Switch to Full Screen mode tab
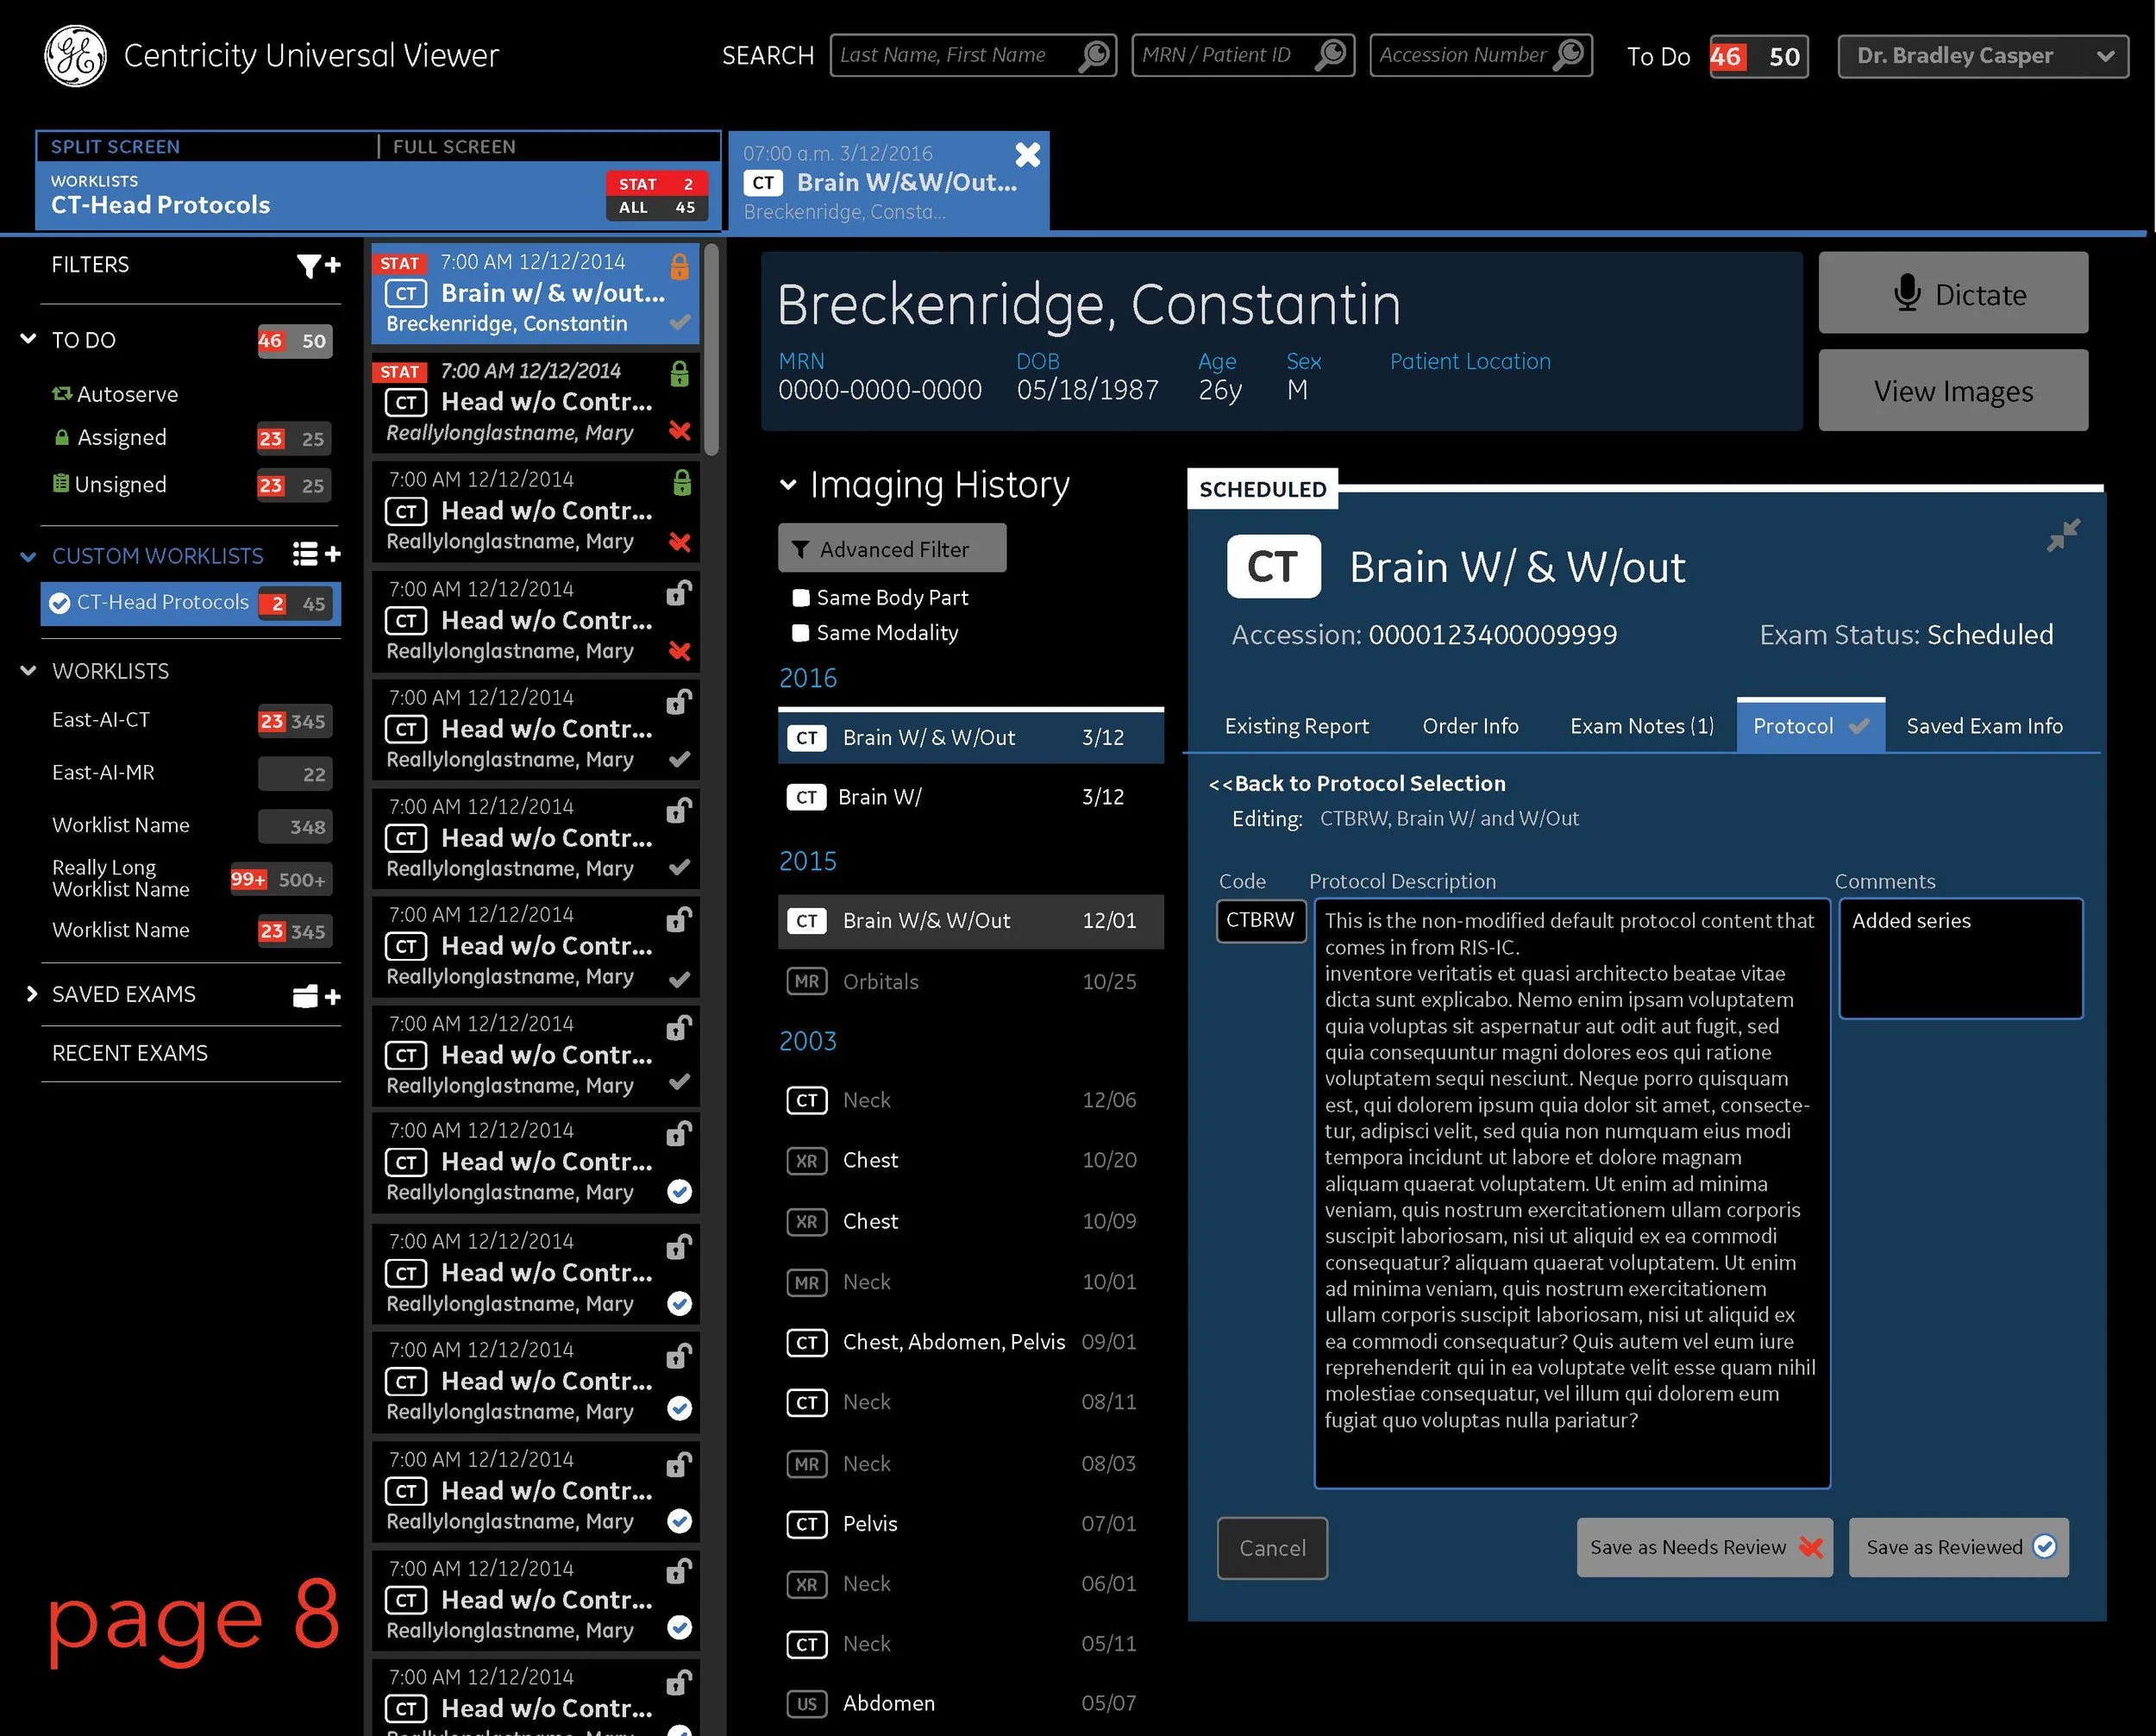Viewport: 2156px width, 1736px height. [454, 147]
